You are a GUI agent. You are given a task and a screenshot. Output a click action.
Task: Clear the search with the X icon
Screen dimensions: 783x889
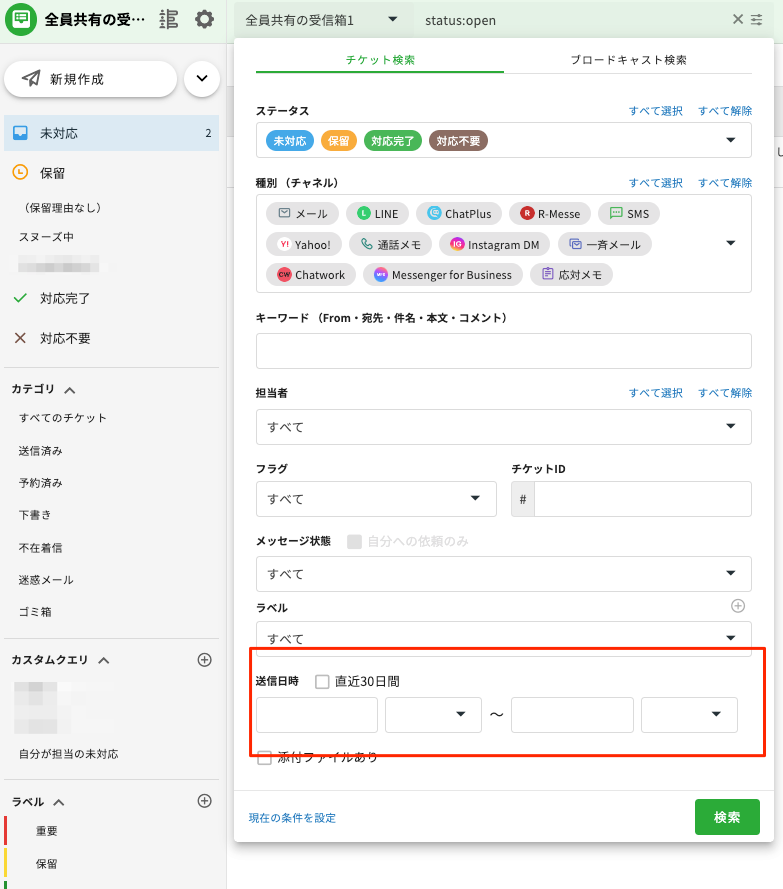(x=738, y=20)
